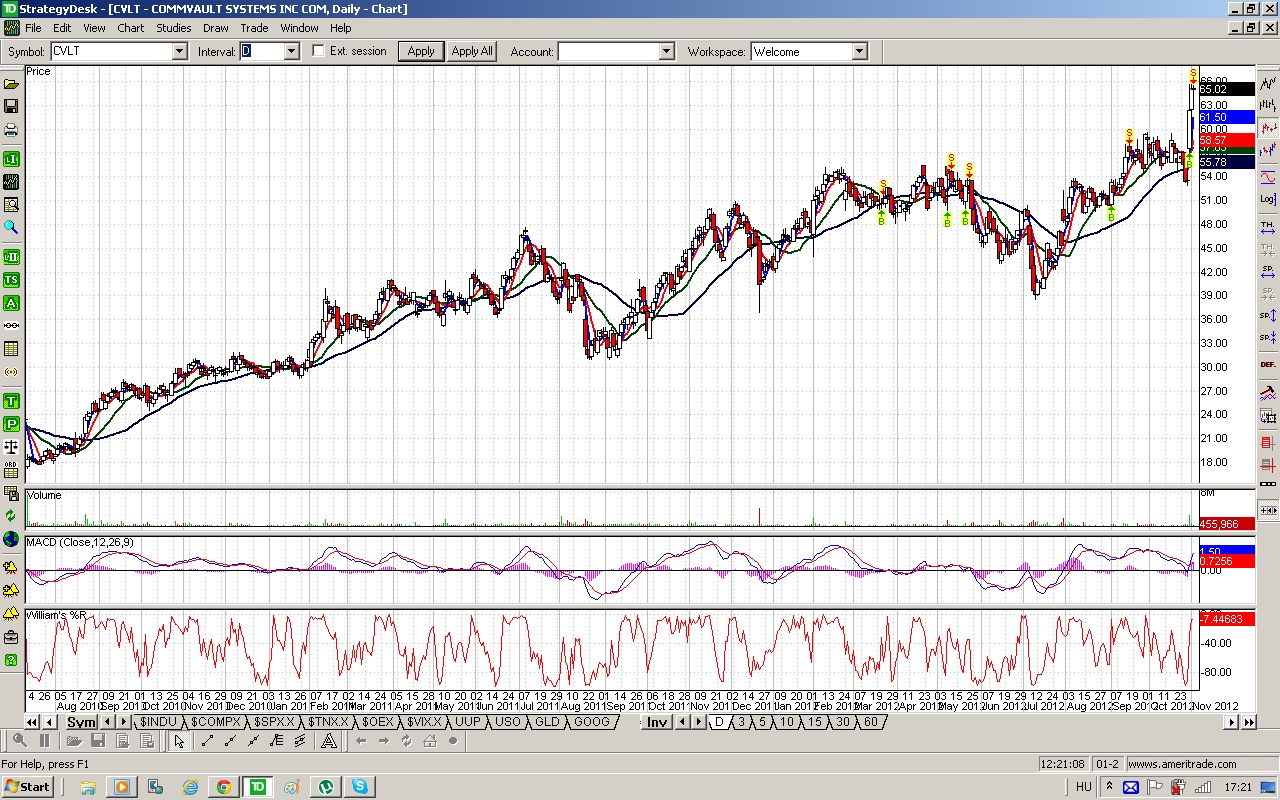Click the Windows Start button
The image size is (1280, 800).
pos(28,787)
